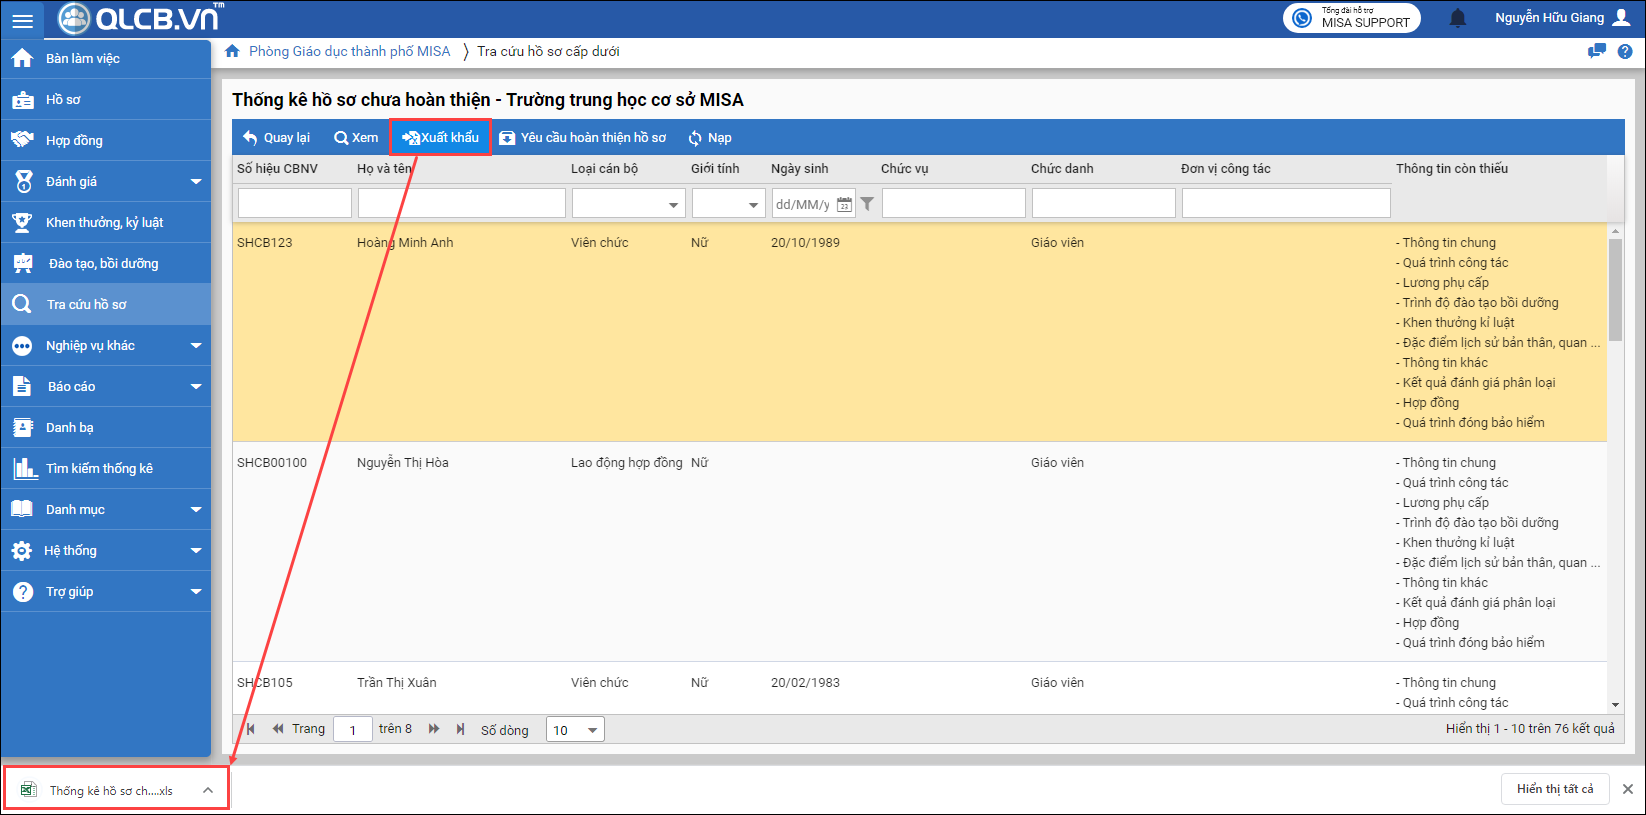The width and height of the screenshot is (1646, 815).
Task: Open the feedback chat icon
Action: pyautogui.click(x=1596, y=51)
